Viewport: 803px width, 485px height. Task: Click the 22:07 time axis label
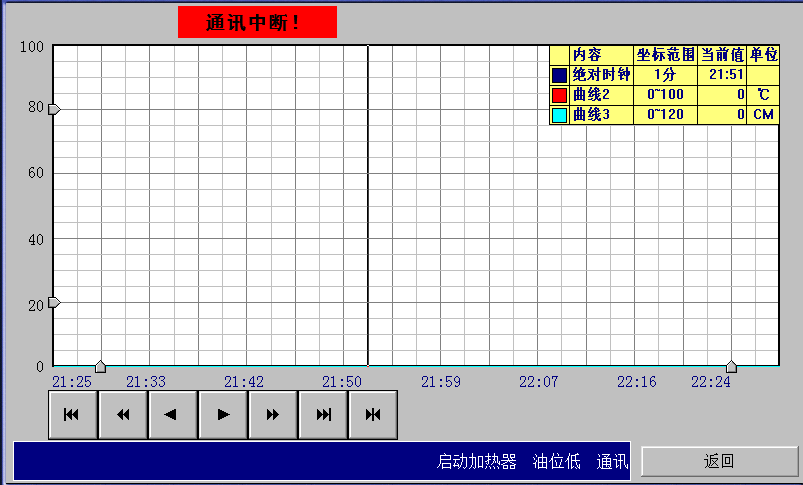coord(539,382)
